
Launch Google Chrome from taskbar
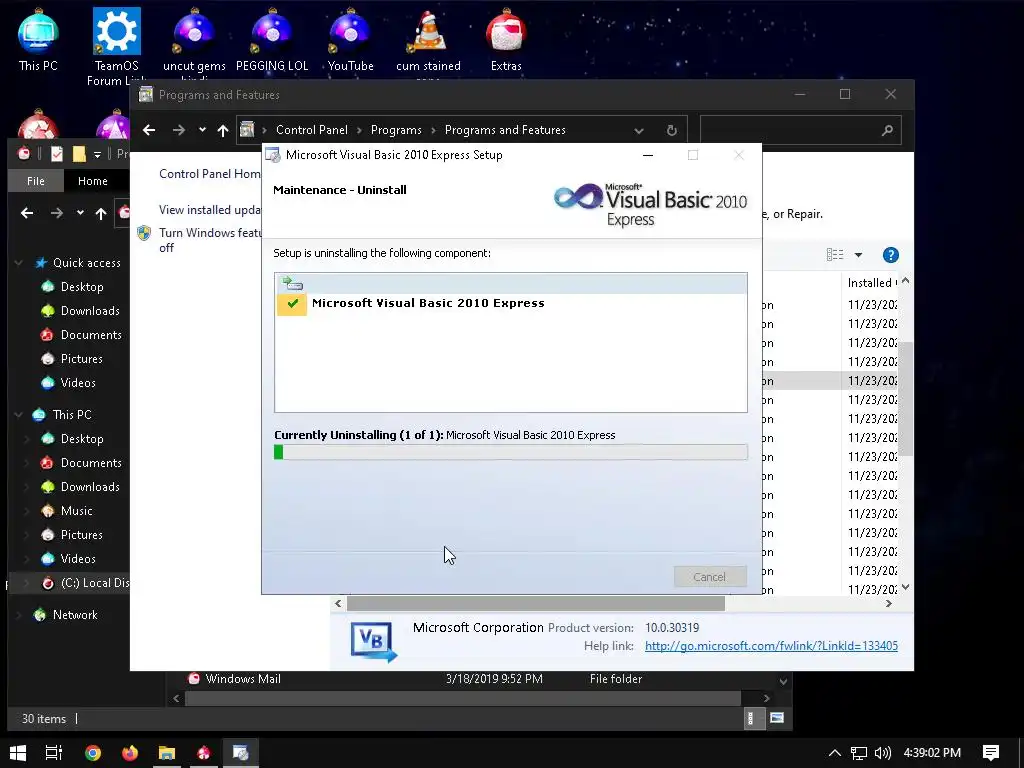(93, 753)
